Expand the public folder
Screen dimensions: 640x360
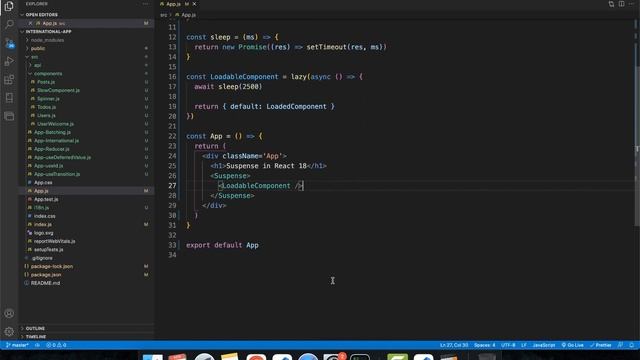(38, 48)
